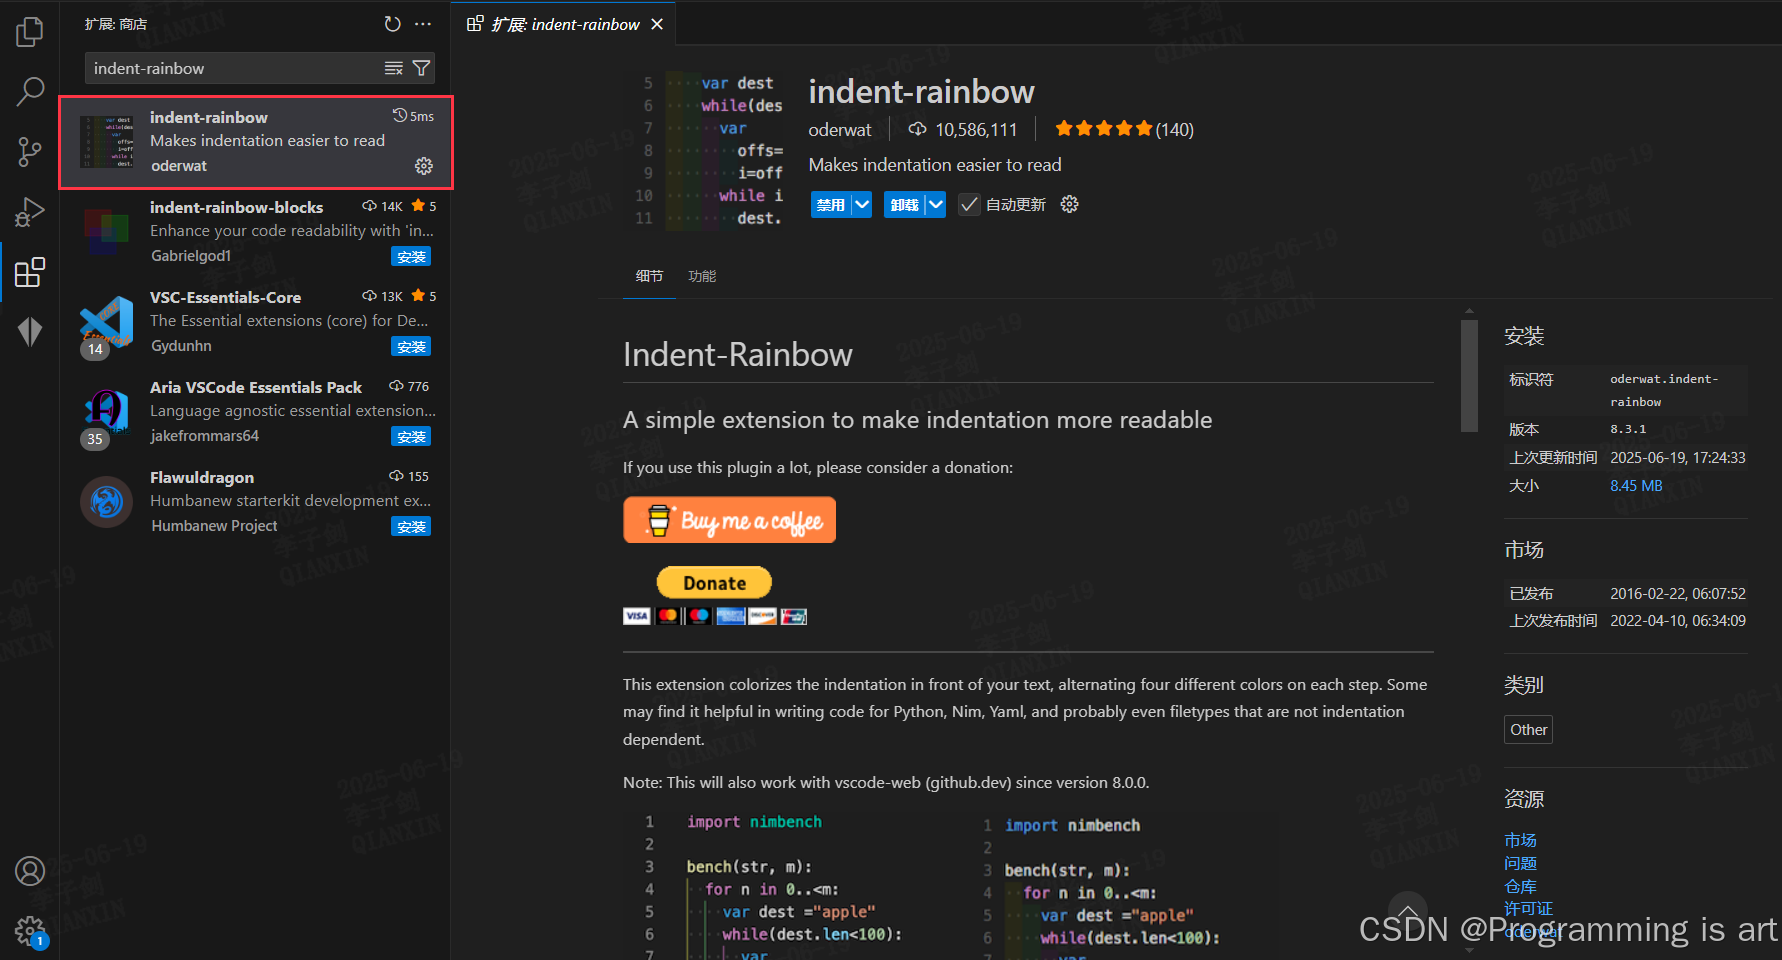Open the Explorer view in activity bar
This screenshot has width=1782, height=960.
(x=30, y=32)
